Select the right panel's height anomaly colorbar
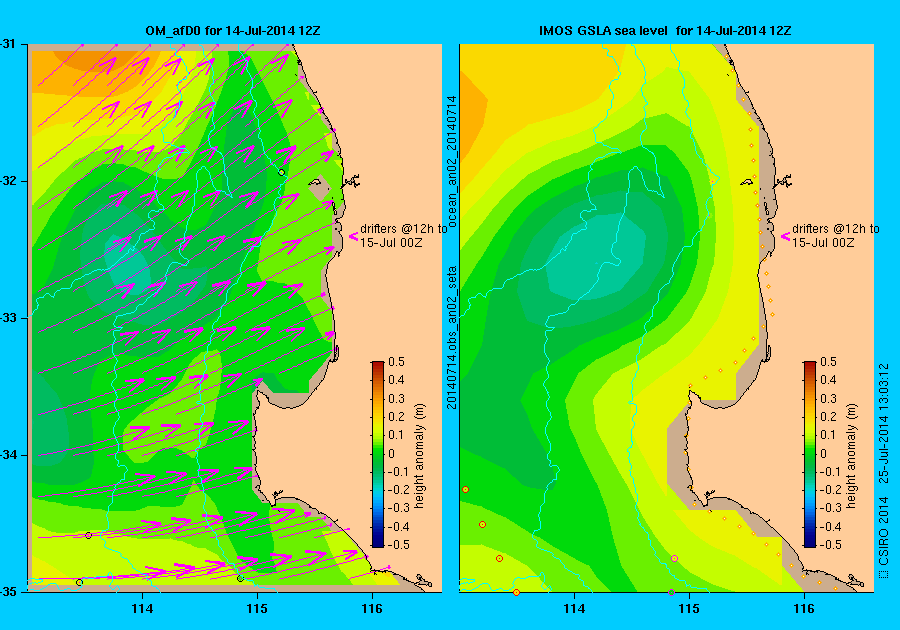 pos(809,454)
